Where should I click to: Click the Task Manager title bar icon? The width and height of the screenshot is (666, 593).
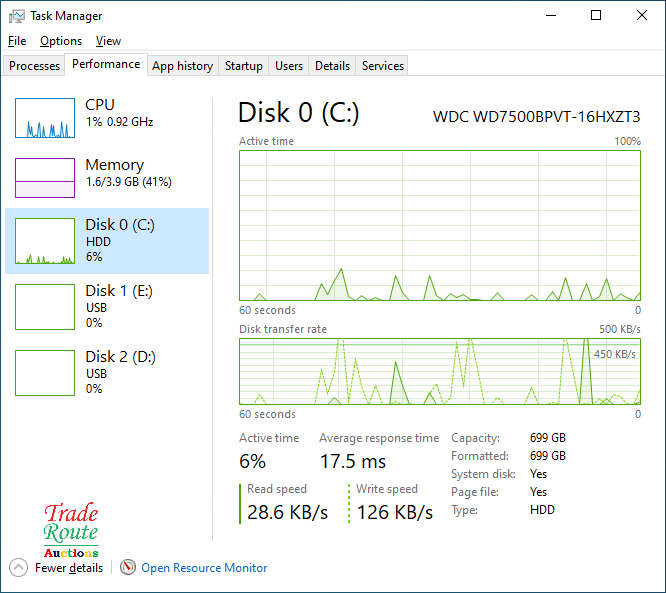(17, 16)
